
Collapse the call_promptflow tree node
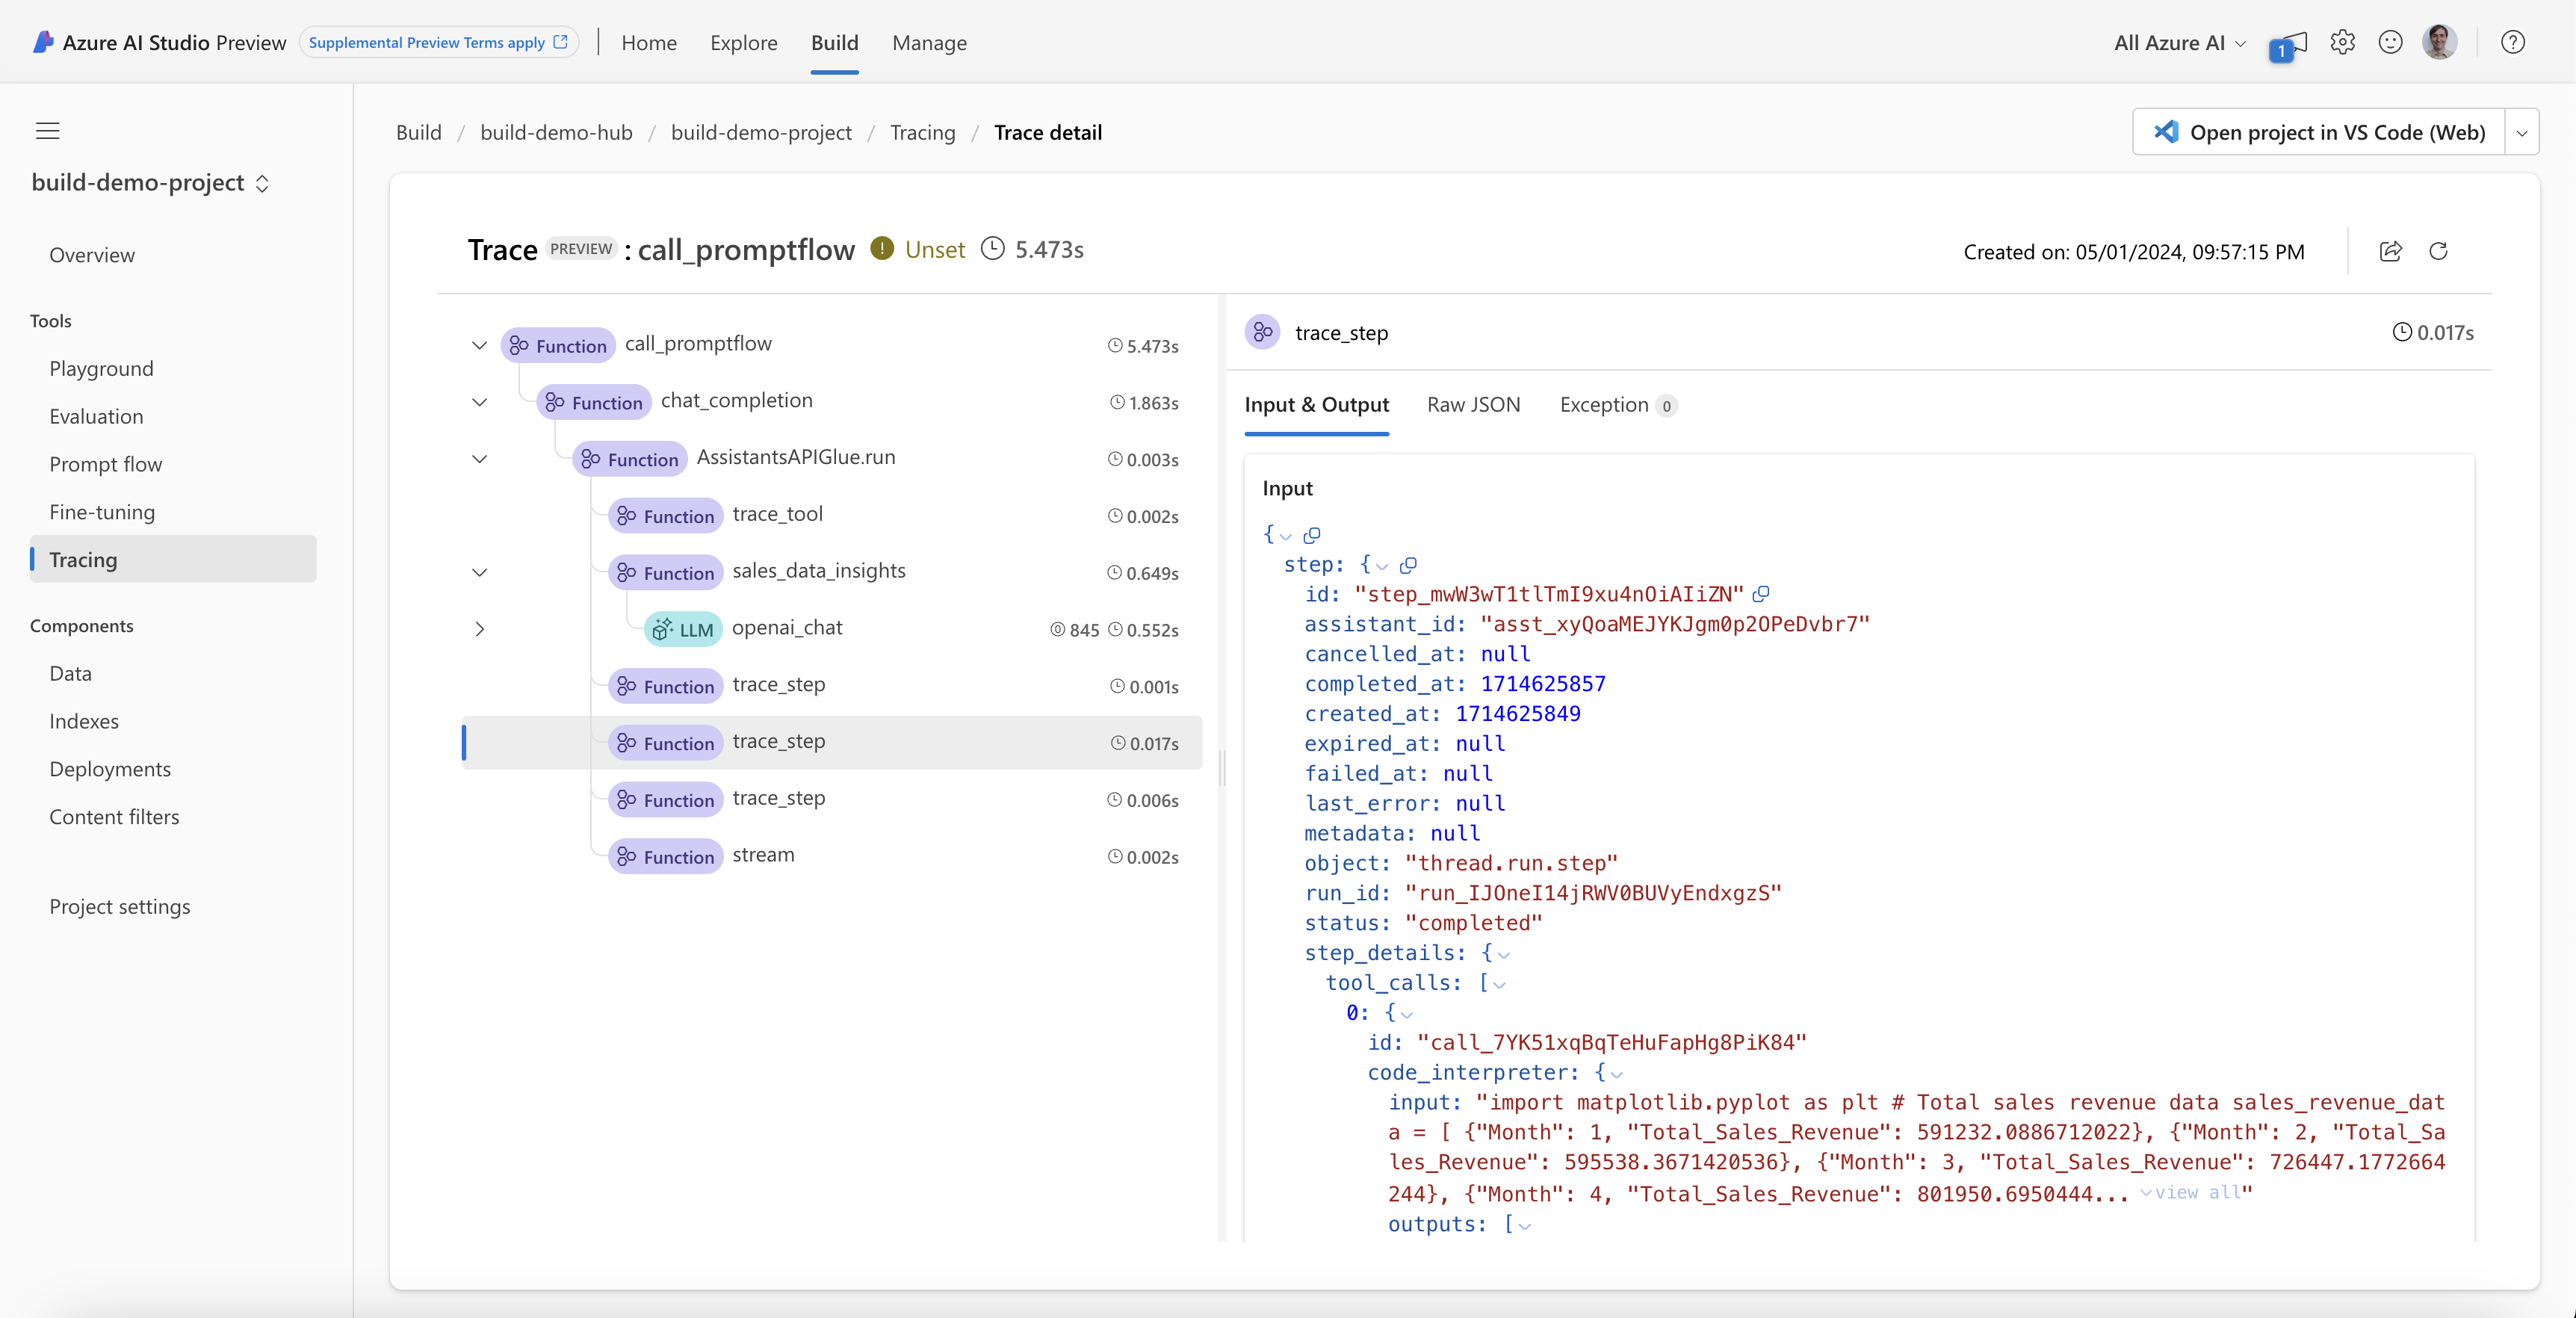coord(480,346)
